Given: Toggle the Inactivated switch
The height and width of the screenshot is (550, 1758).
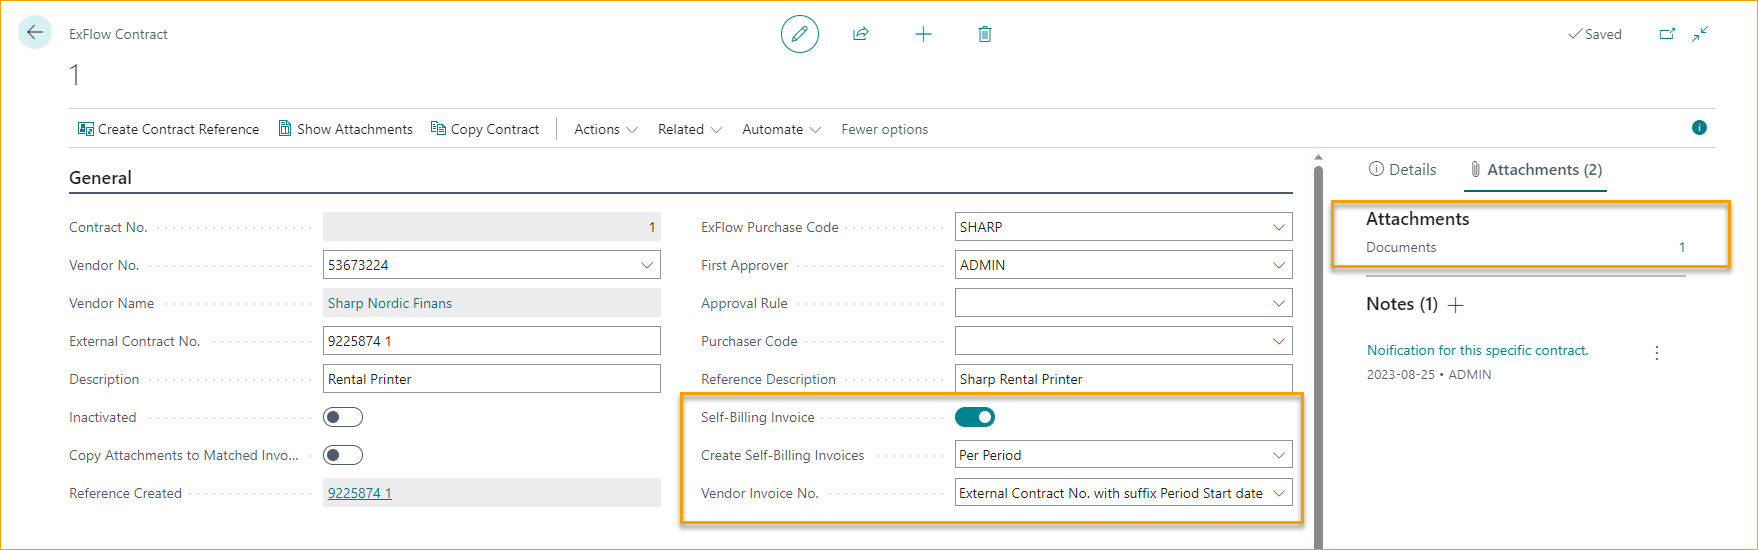Looking at the screenshot, I should click(343, 417).
